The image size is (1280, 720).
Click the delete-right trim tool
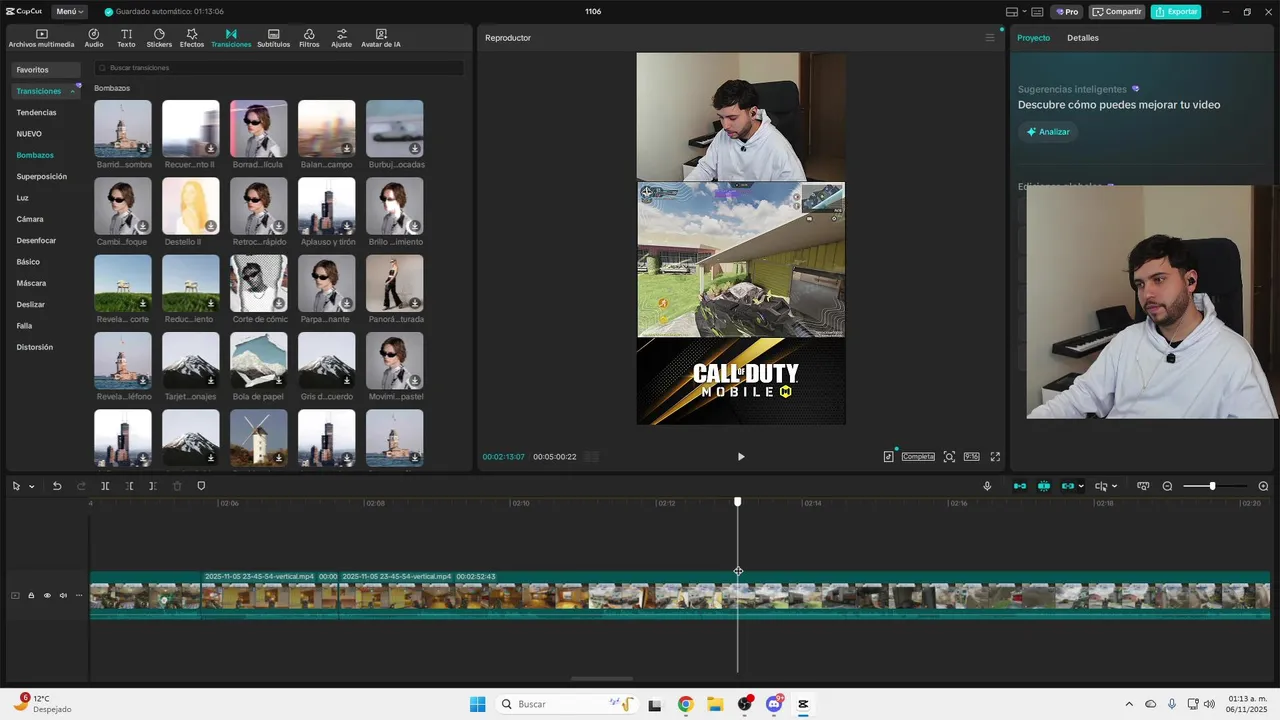152,486
